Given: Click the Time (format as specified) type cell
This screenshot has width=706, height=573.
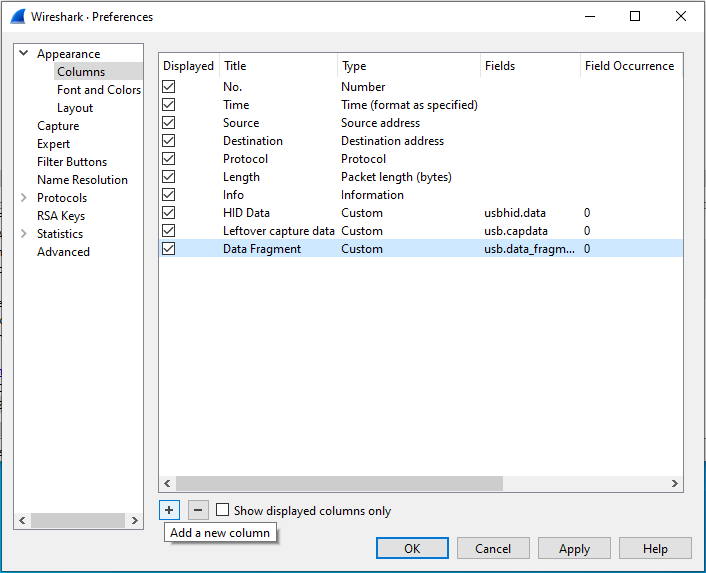Looking at the screenshot, I should pyautogui.click(x=409, y=104).
